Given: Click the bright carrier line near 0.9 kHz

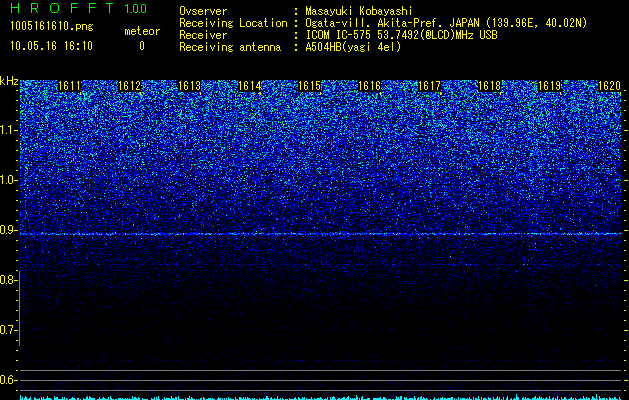Looking at the screenshot, I should [x=321, y=234].
